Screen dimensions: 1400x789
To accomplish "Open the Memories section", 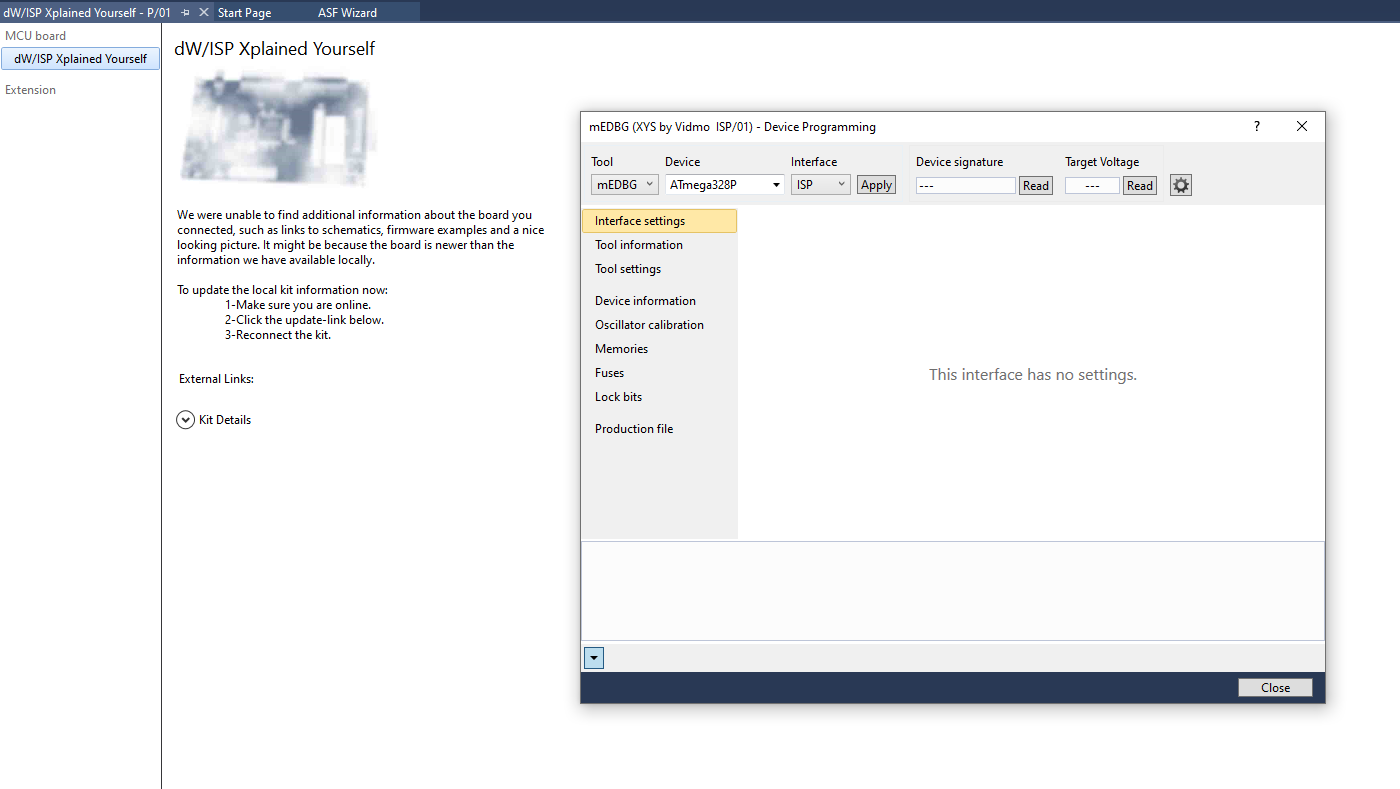I will click(621, 349).
